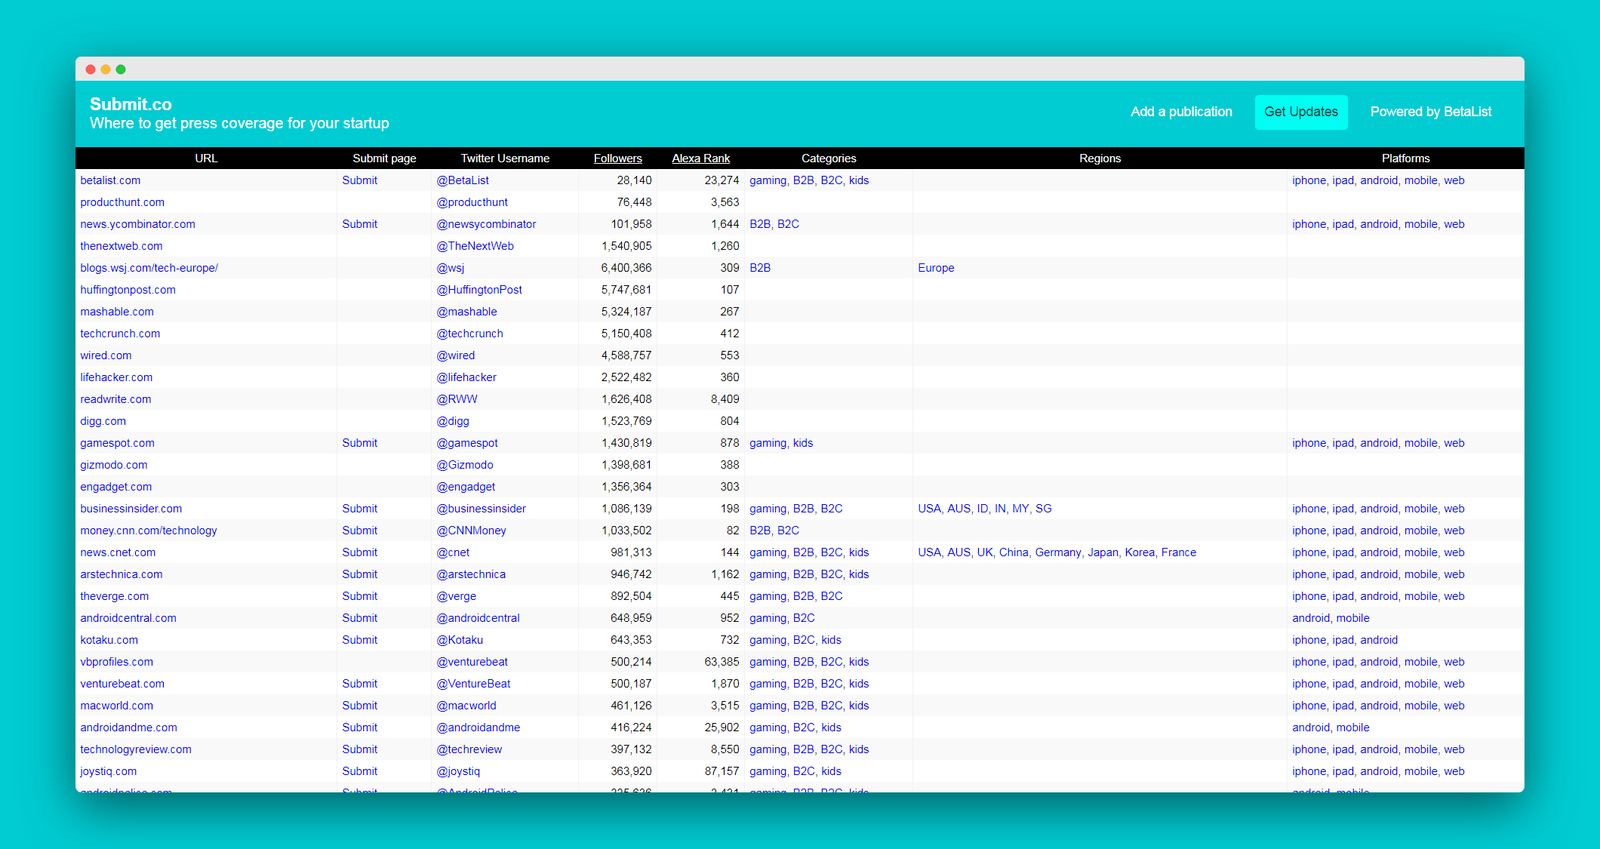Open venturebeat.com URL link

[122, 685]
